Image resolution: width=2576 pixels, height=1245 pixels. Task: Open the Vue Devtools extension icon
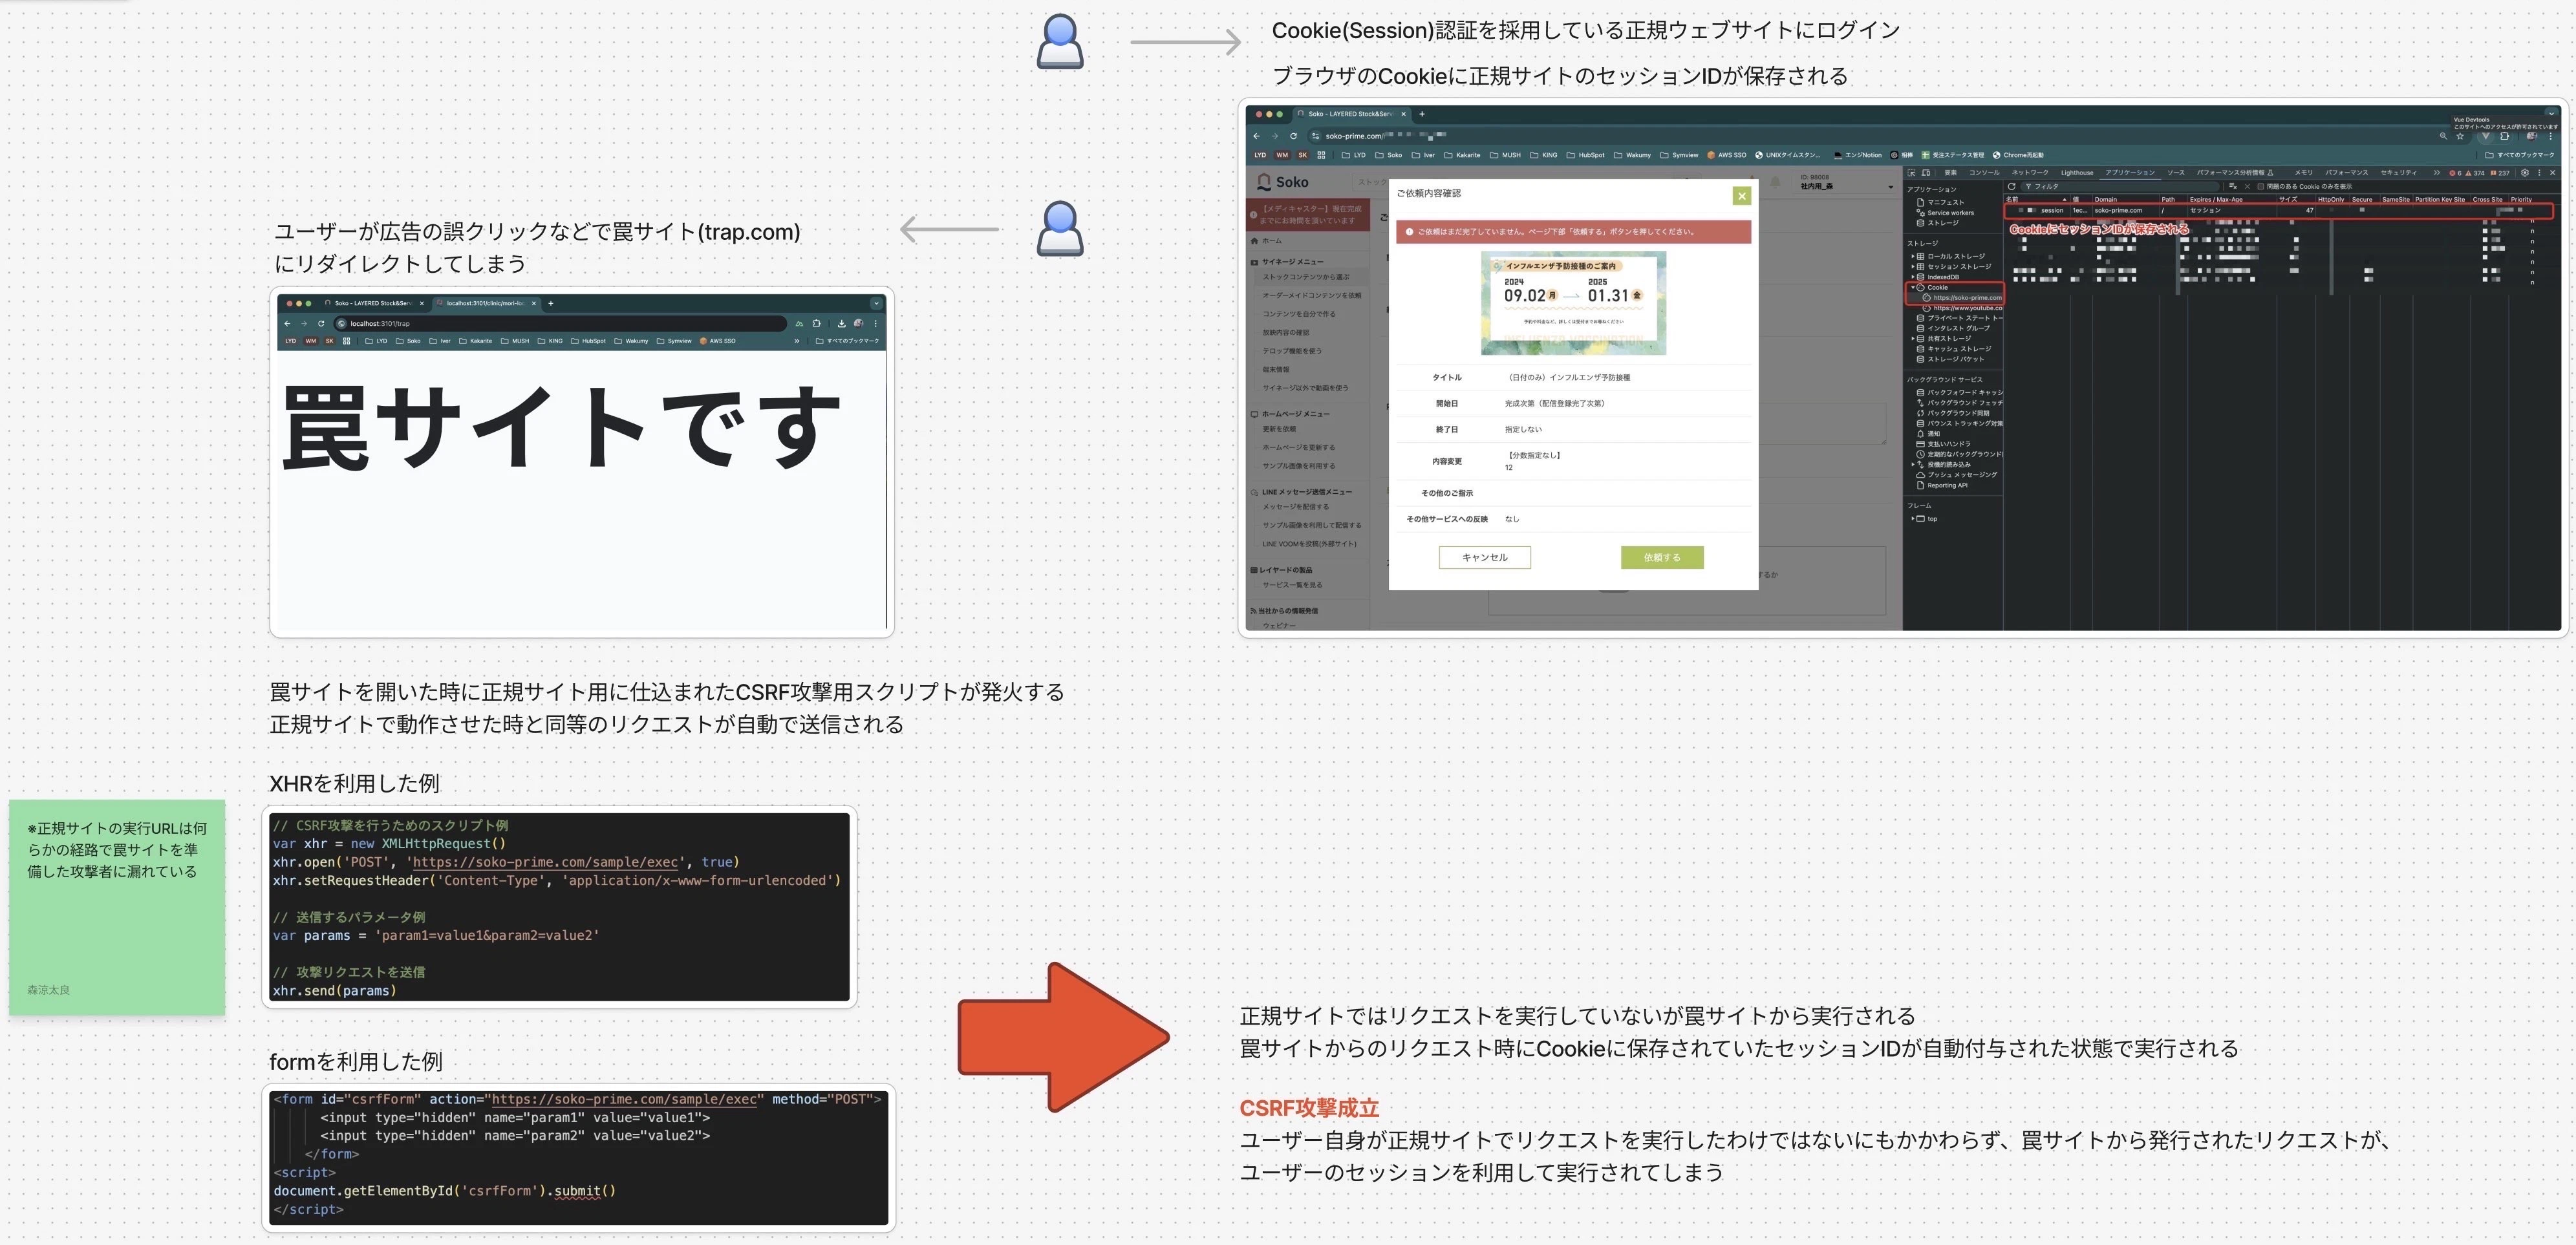[2486, 137]
